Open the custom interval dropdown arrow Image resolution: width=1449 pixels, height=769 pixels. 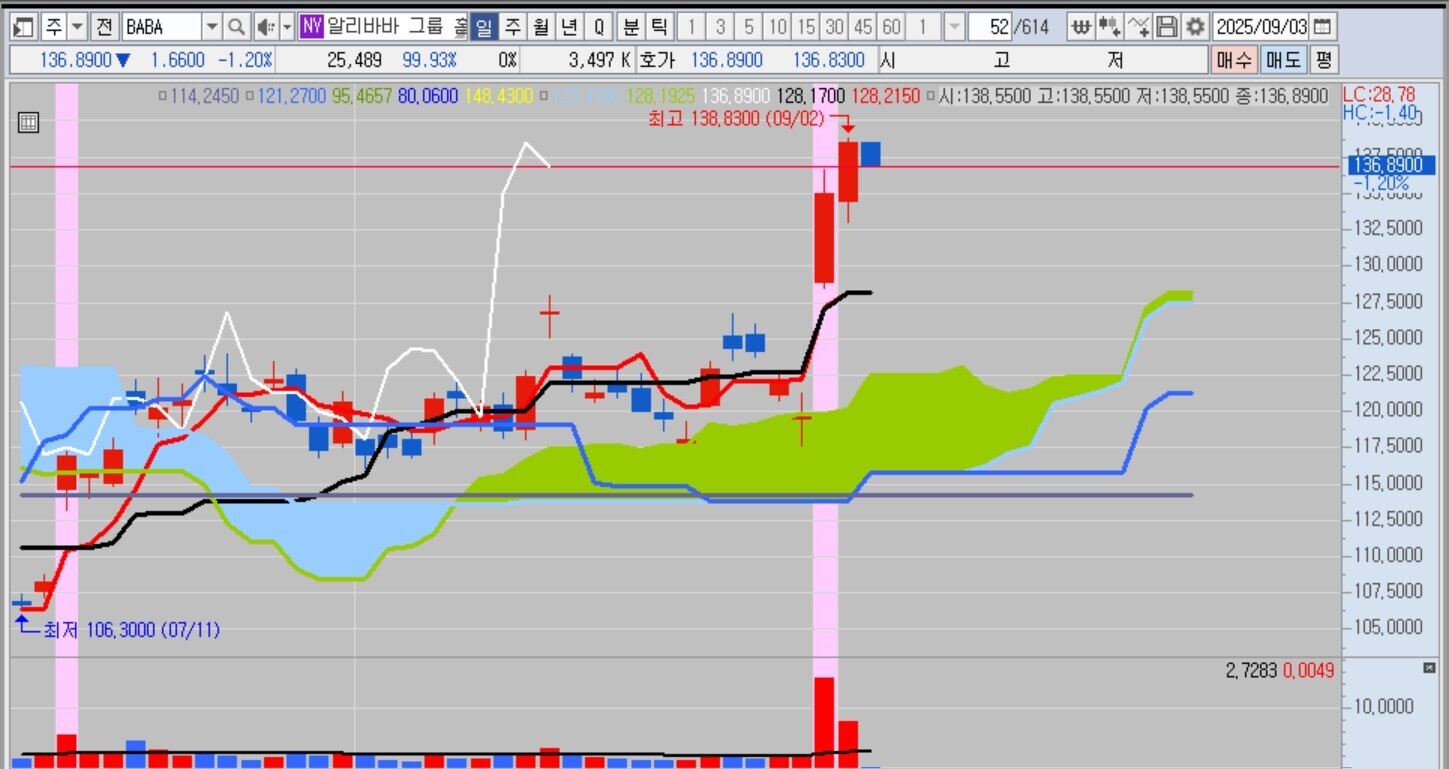pyautogui.click(x=954, y=26)
